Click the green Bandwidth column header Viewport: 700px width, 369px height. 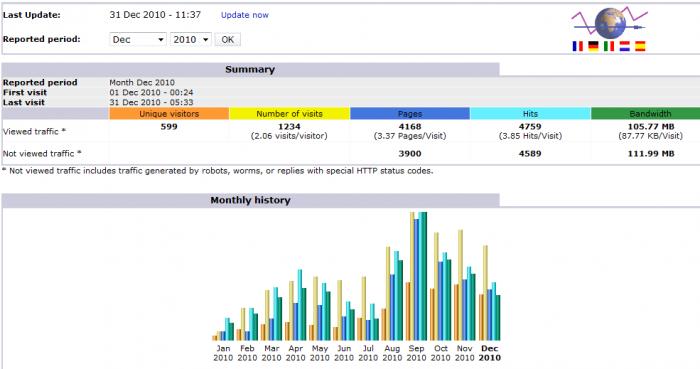tap(646, 113)
